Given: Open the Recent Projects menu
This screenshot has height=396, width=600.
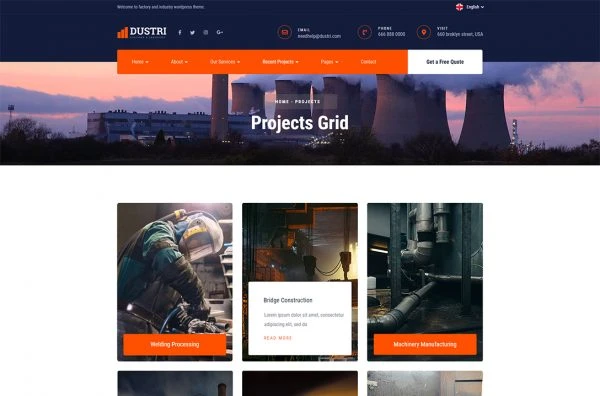Looking at the screenshot, I should (280, 62).
